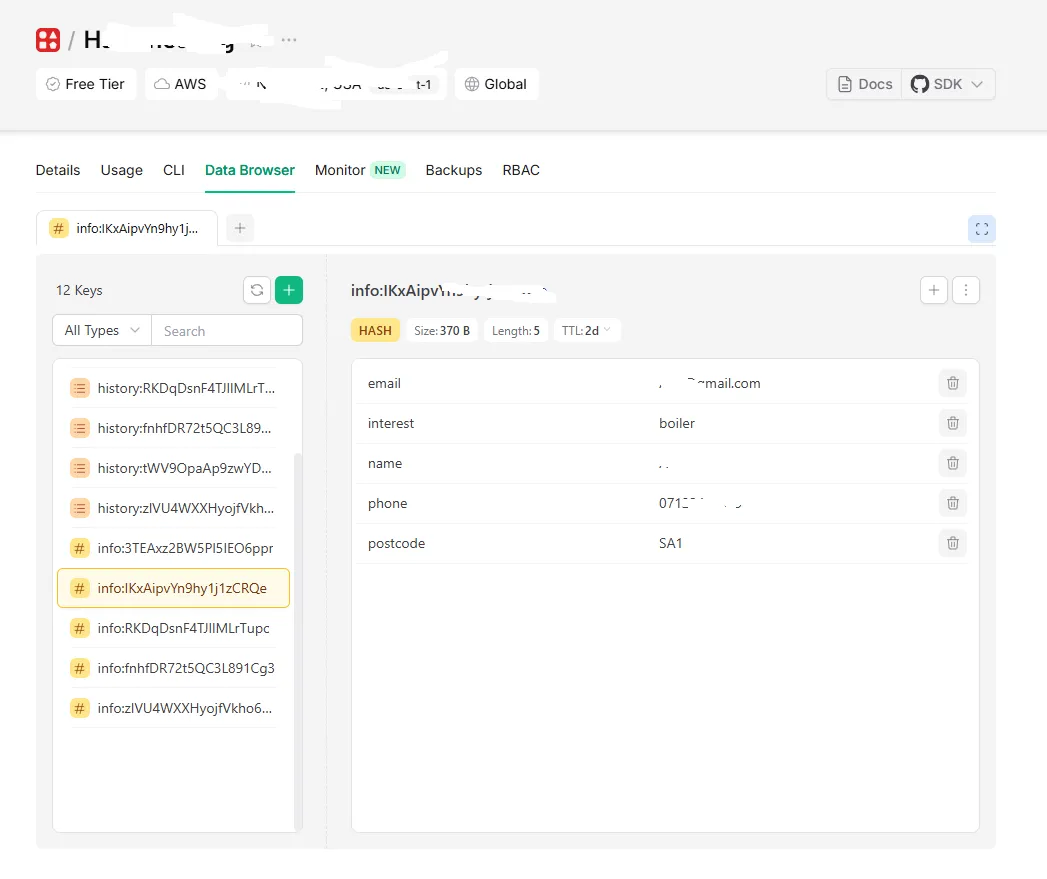Viewport: 1047px width, 879px height.
Task: Expand the SDK dropdown
Action: (948, 84)
